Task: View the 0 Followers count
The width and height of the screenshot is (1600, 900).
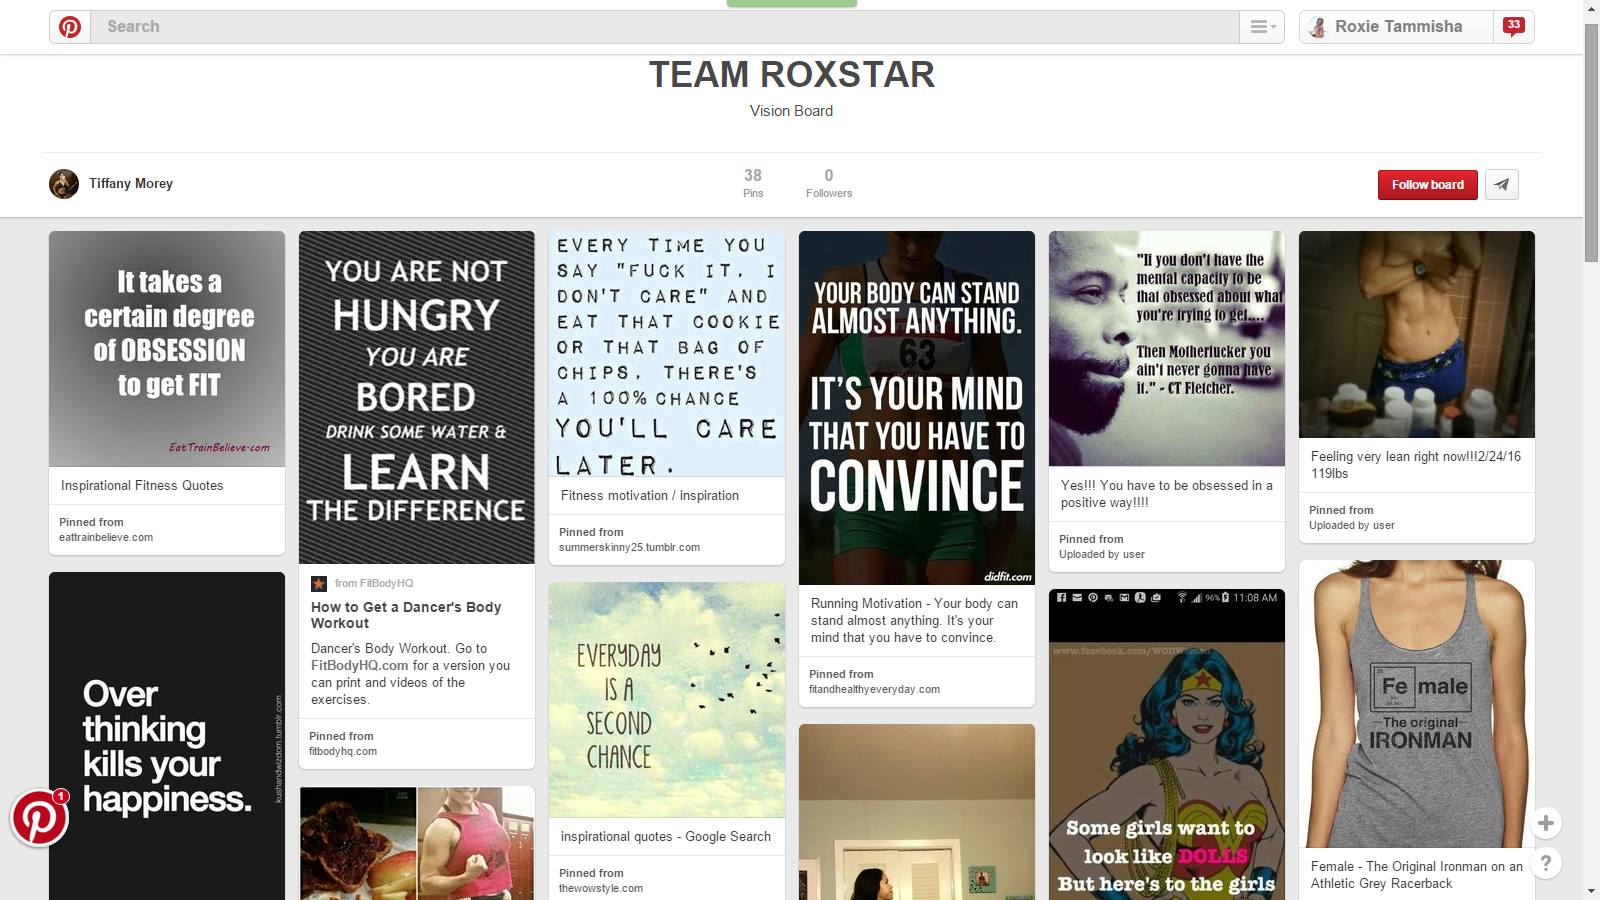Action: pyautogui.click(x=829, y=183)
